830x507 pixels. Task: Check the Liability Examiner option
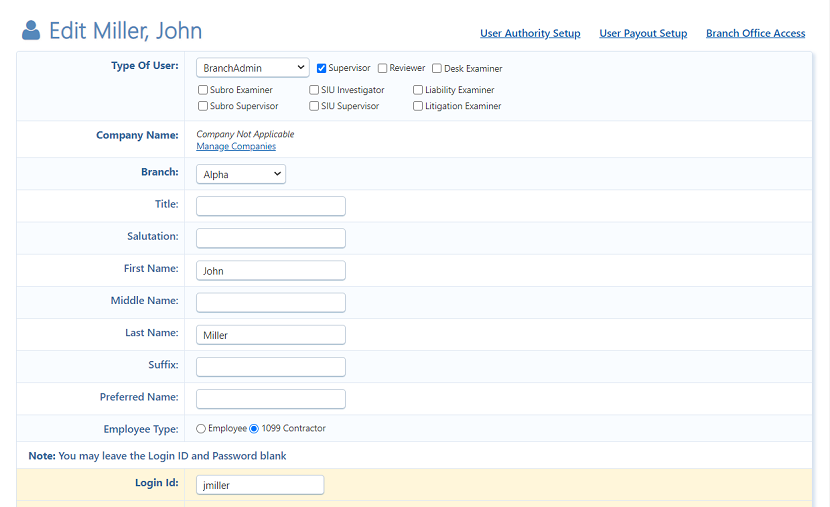click(418, 90)
